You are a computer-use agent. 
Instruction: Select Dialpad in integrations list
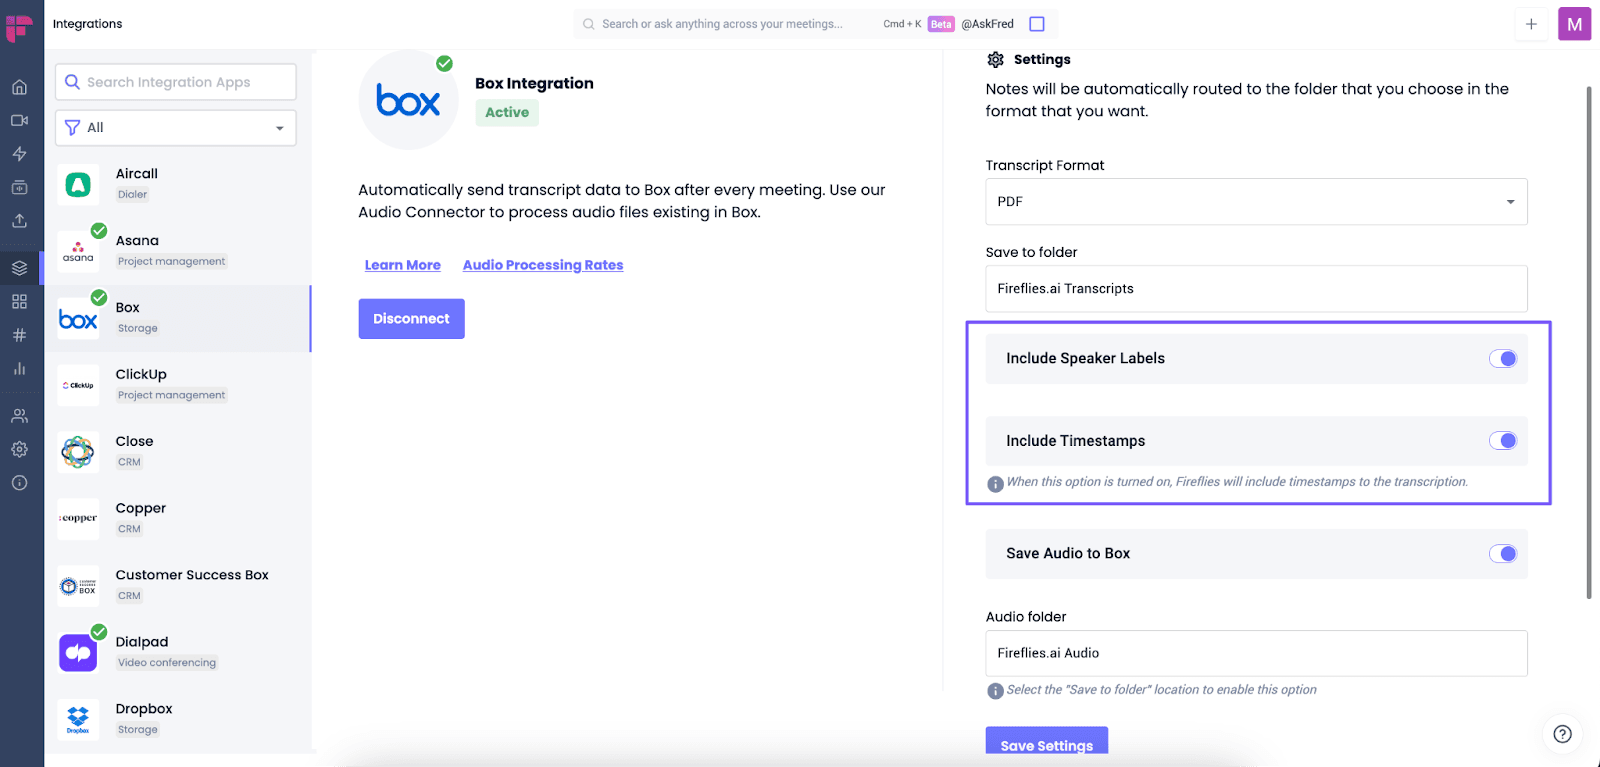click(x=178, y=653)
